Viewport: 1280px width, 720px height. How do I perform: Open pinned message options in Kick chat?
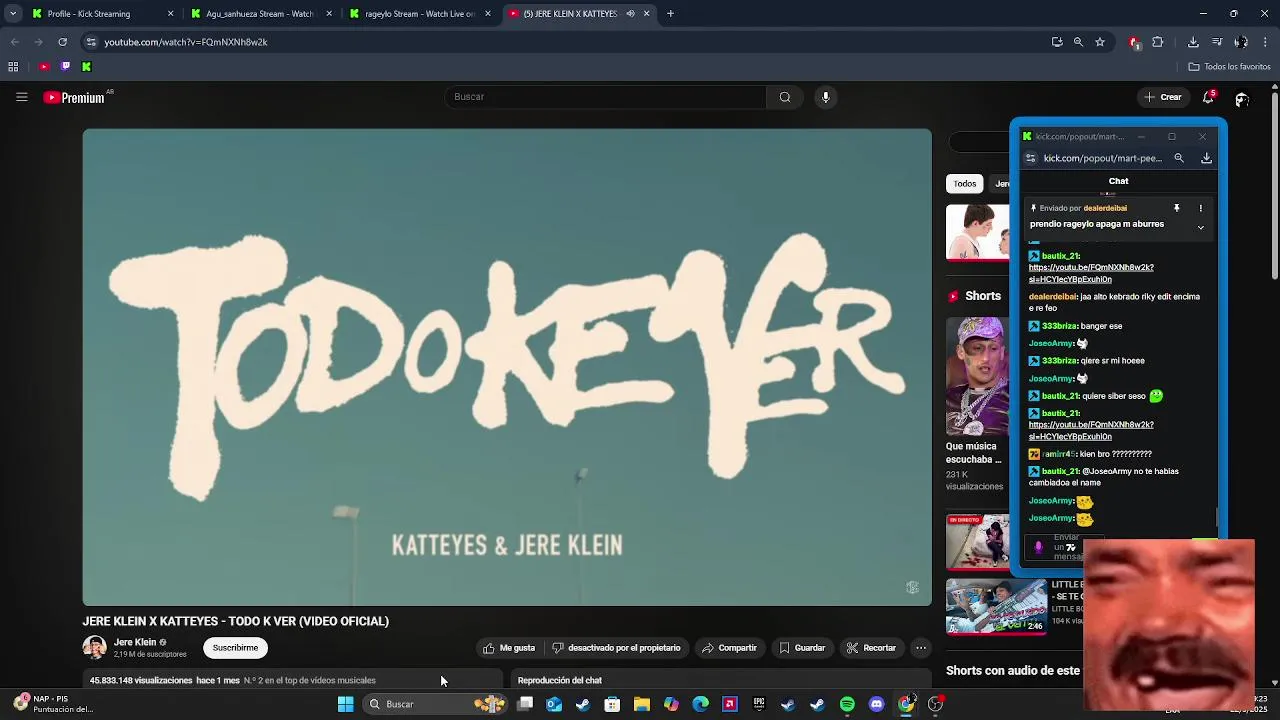click(1201, 208)
